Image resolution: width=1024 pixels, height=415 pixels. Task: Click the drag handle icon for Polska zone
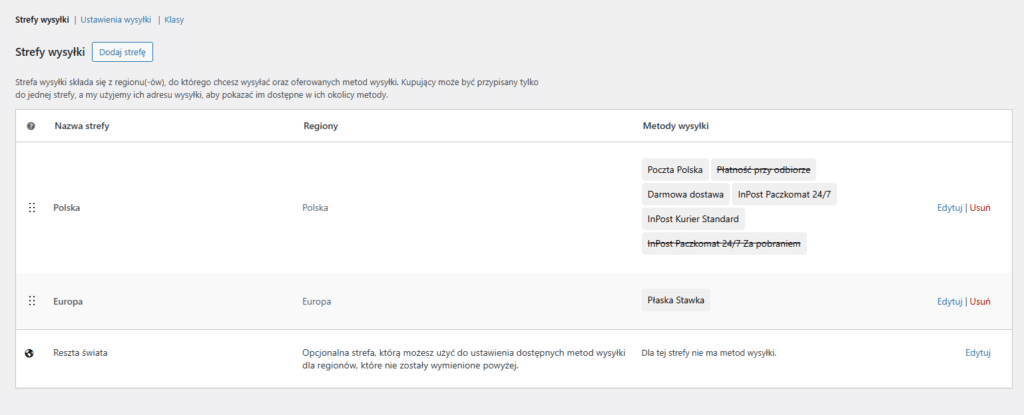coord(31,208)
